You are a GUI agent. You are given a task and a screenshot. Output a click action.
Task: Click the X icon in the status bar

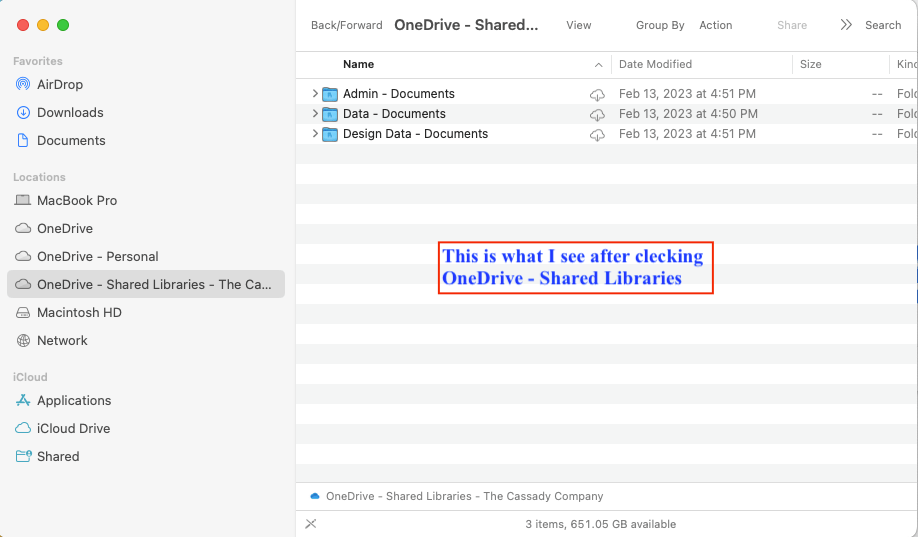(311, 524)
